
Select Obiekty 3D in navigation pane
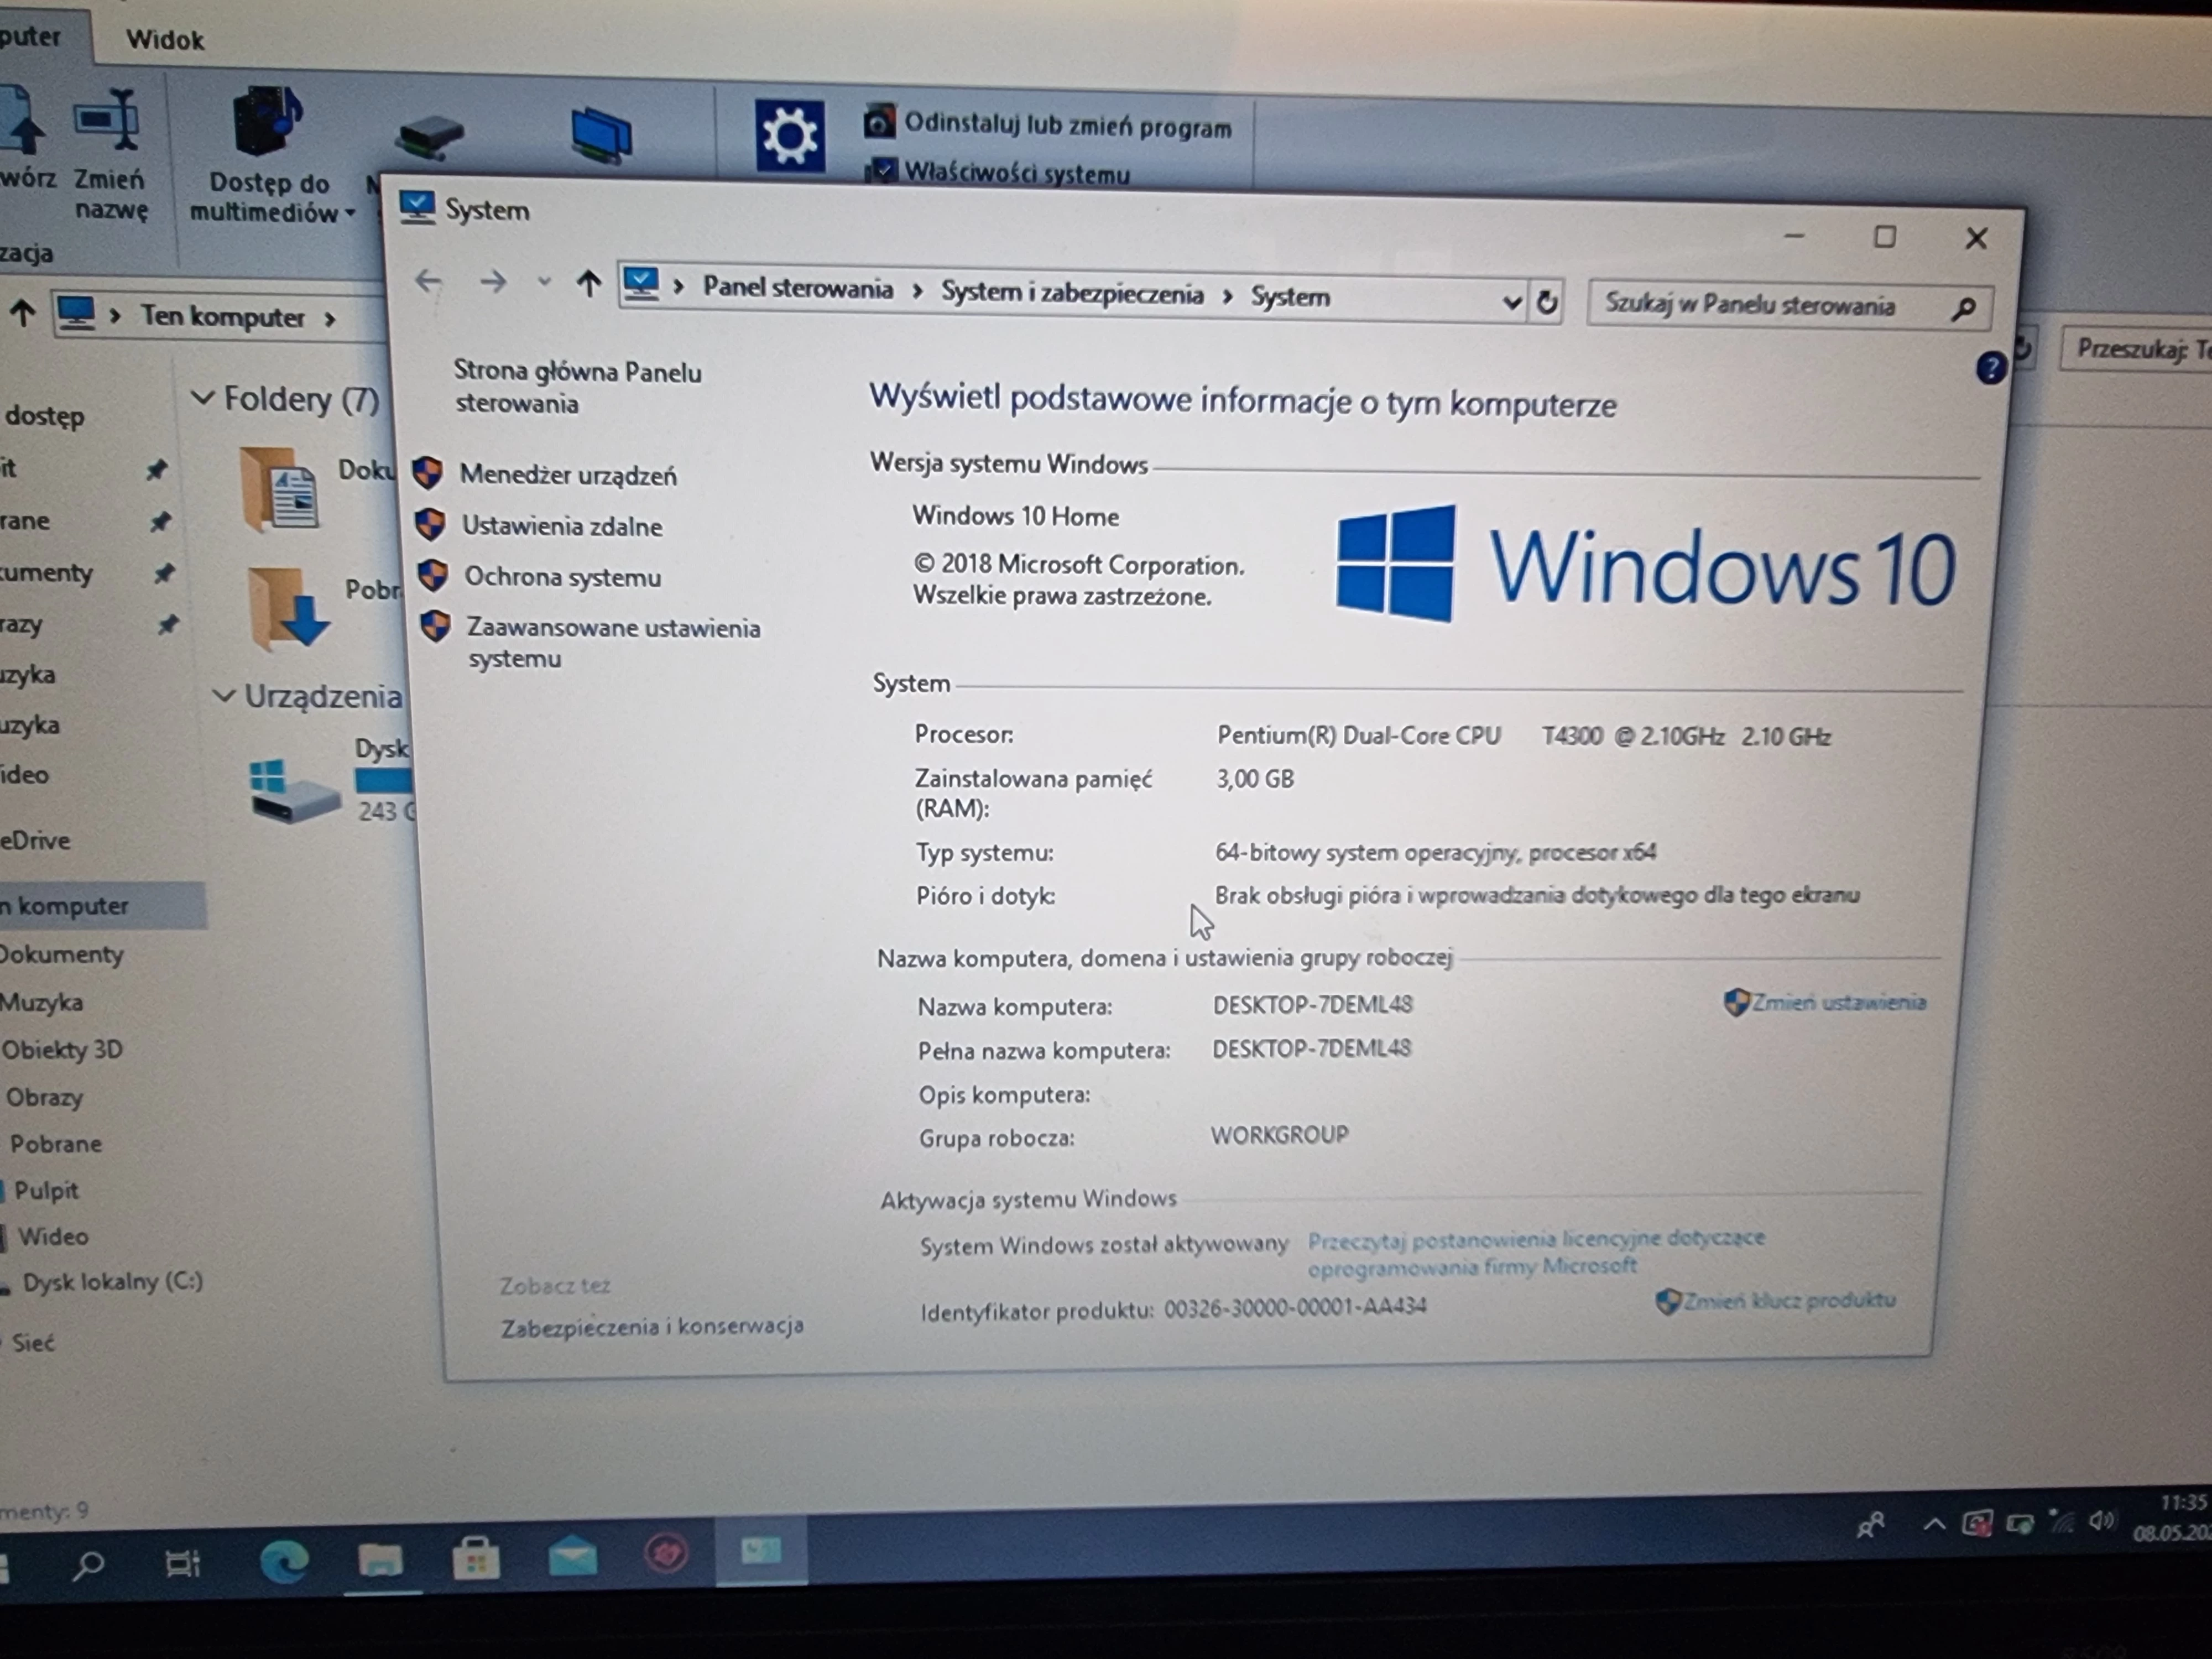[x=62, y=1049]
